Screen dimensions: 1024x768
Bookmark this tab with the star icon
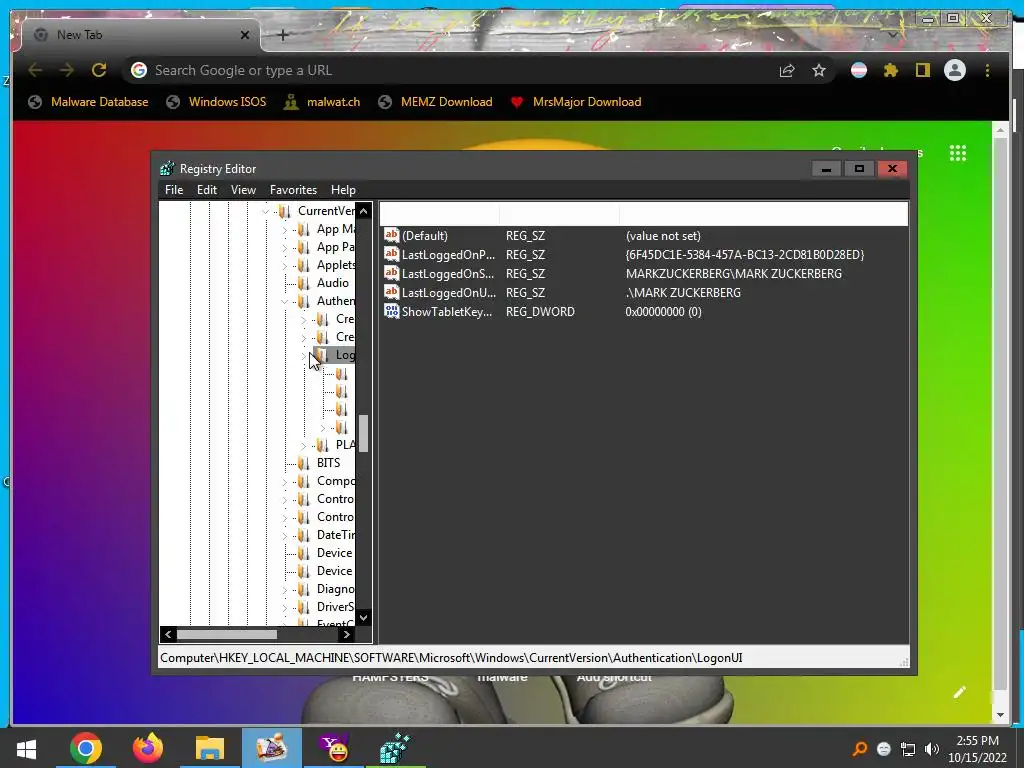(x=819, y=71)
